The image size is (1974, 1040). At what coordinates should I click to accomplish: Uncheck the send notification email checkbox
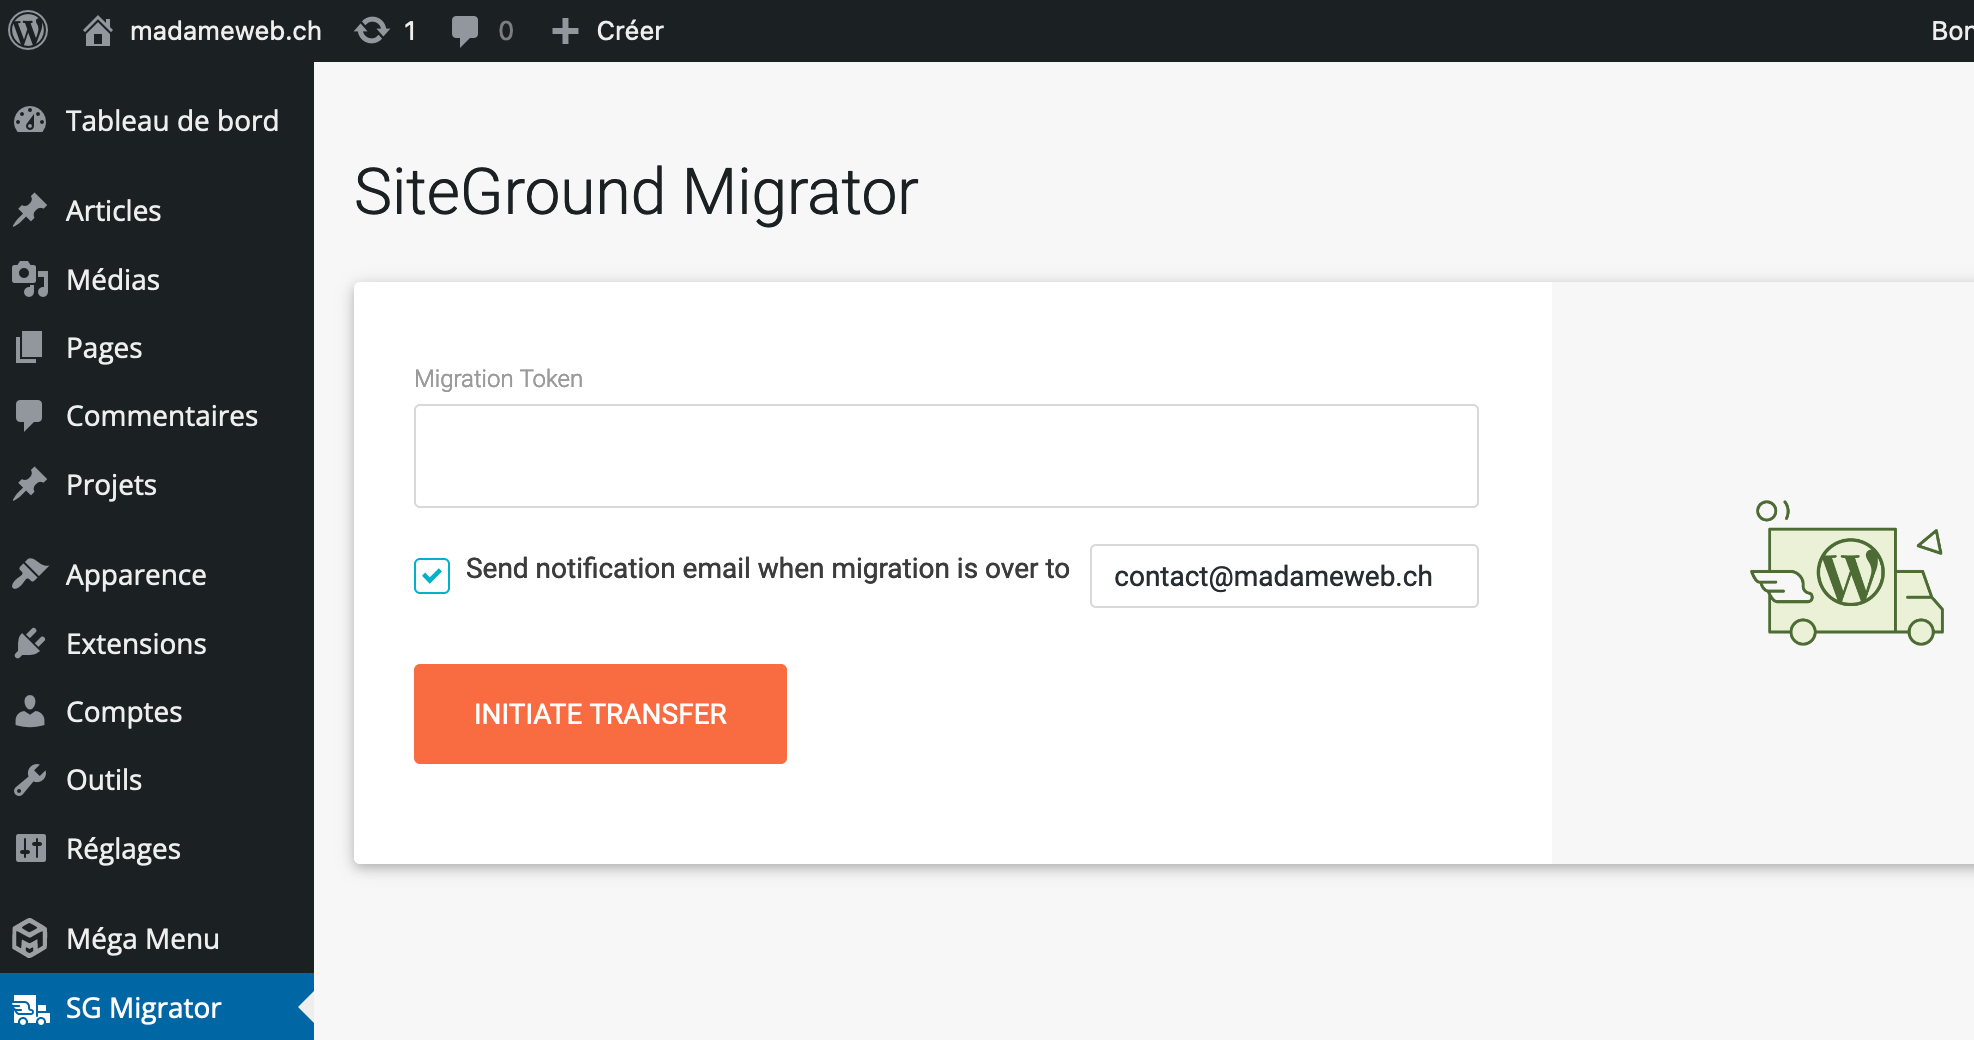pos(432,576)
